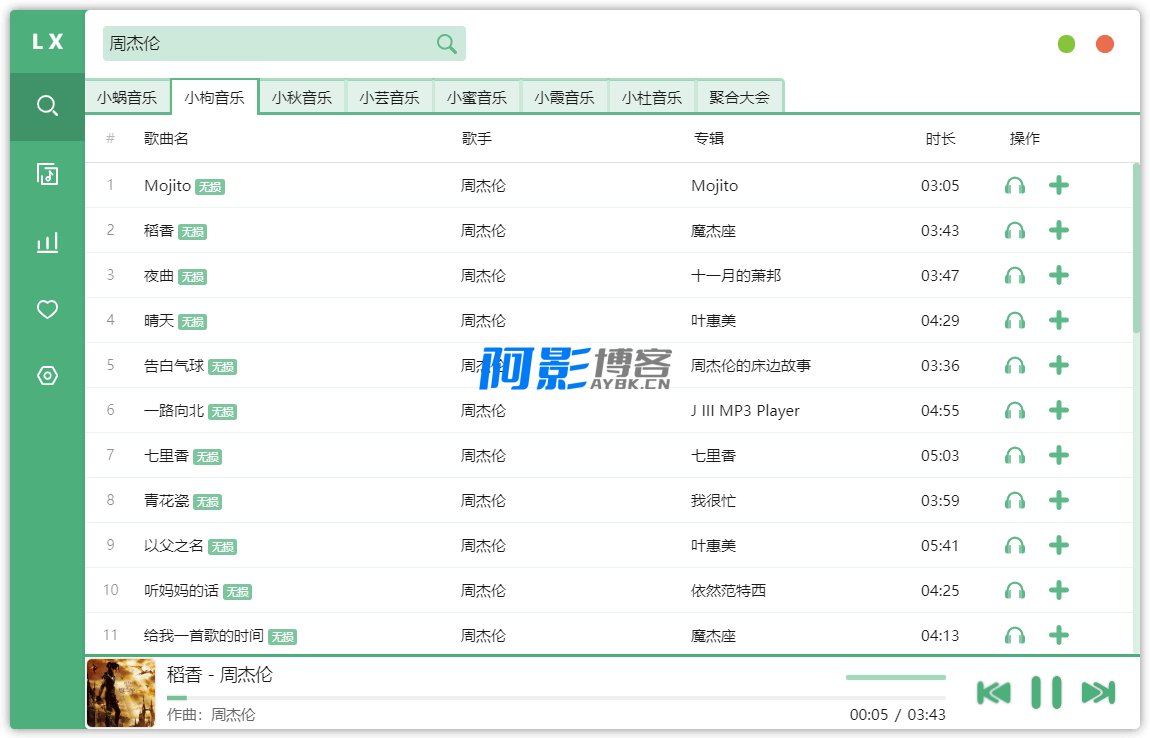
Task: Open favorites heart icon in sidebar
Action: (x=47, y=310)
